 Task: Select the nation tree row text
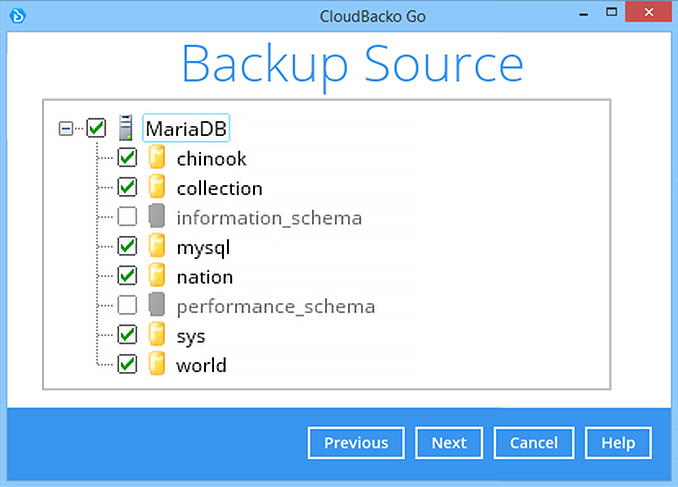205,277
